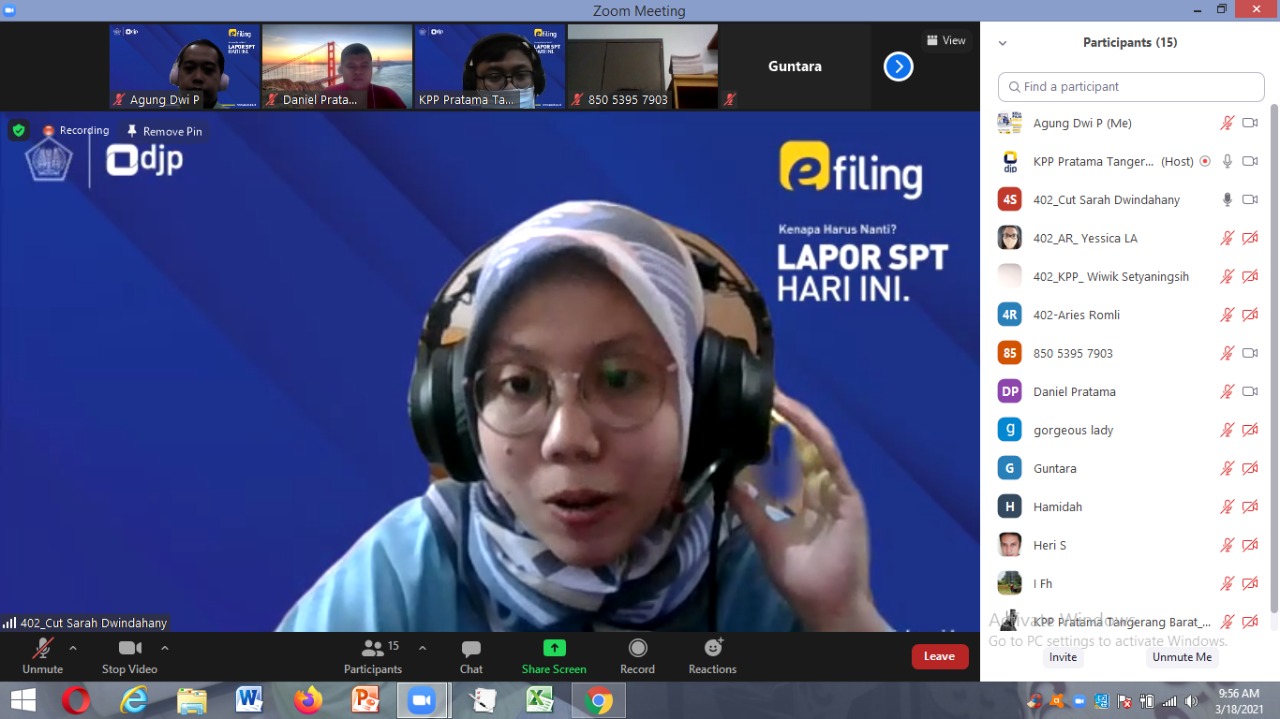Collapse the Participants panel chevron
Screen dimensions: 1280x719
[1002, 43]
